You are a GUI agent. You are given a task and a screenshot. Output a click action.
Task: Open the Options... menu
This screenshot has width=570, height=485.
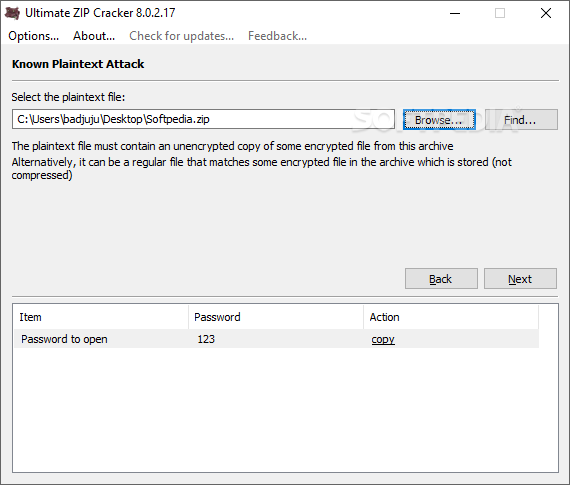pyautogui.click(x=33, y=36)
